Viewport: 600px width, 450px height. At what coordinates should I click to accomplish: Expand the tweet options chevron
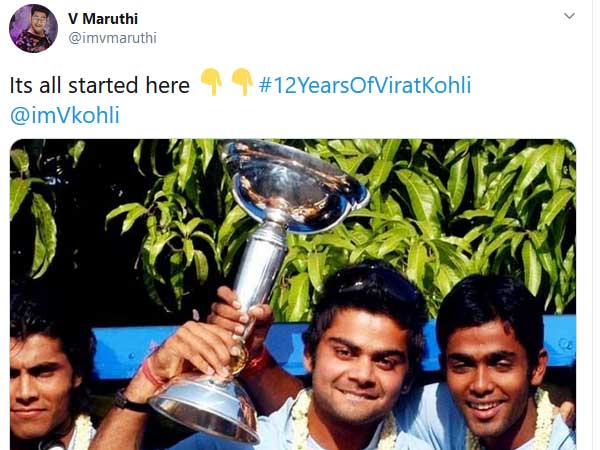(569, 16)
